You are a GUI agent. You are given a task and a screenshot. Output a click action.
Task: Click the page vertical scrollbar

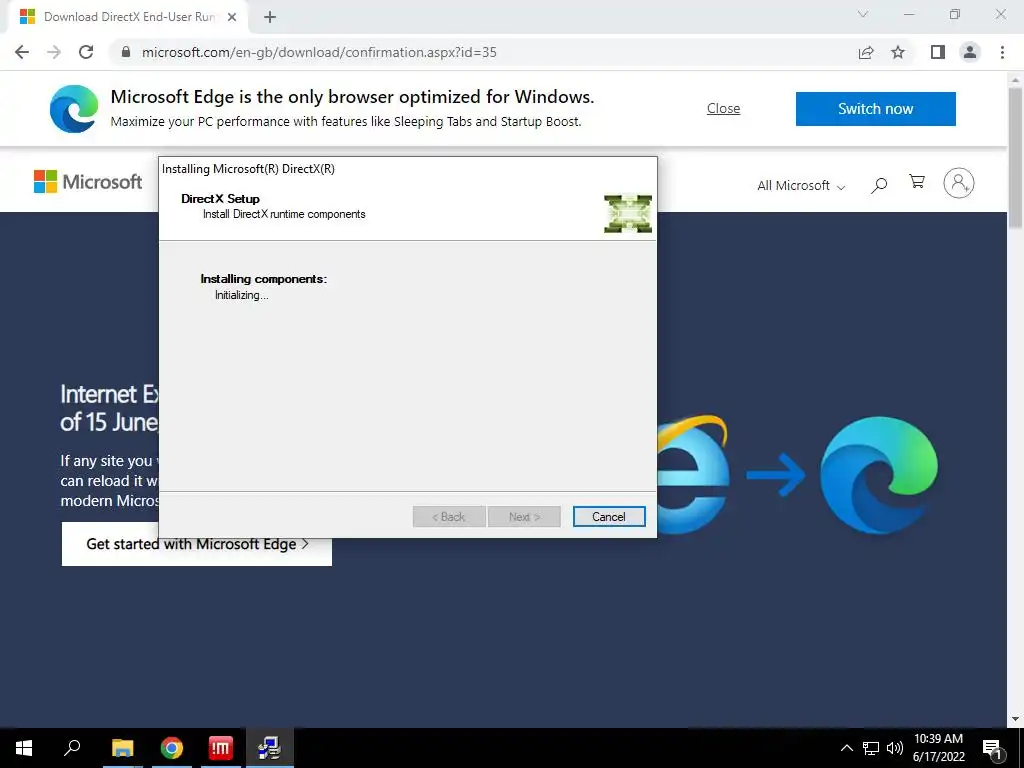pyautogui.click(x=1015, y=158)
